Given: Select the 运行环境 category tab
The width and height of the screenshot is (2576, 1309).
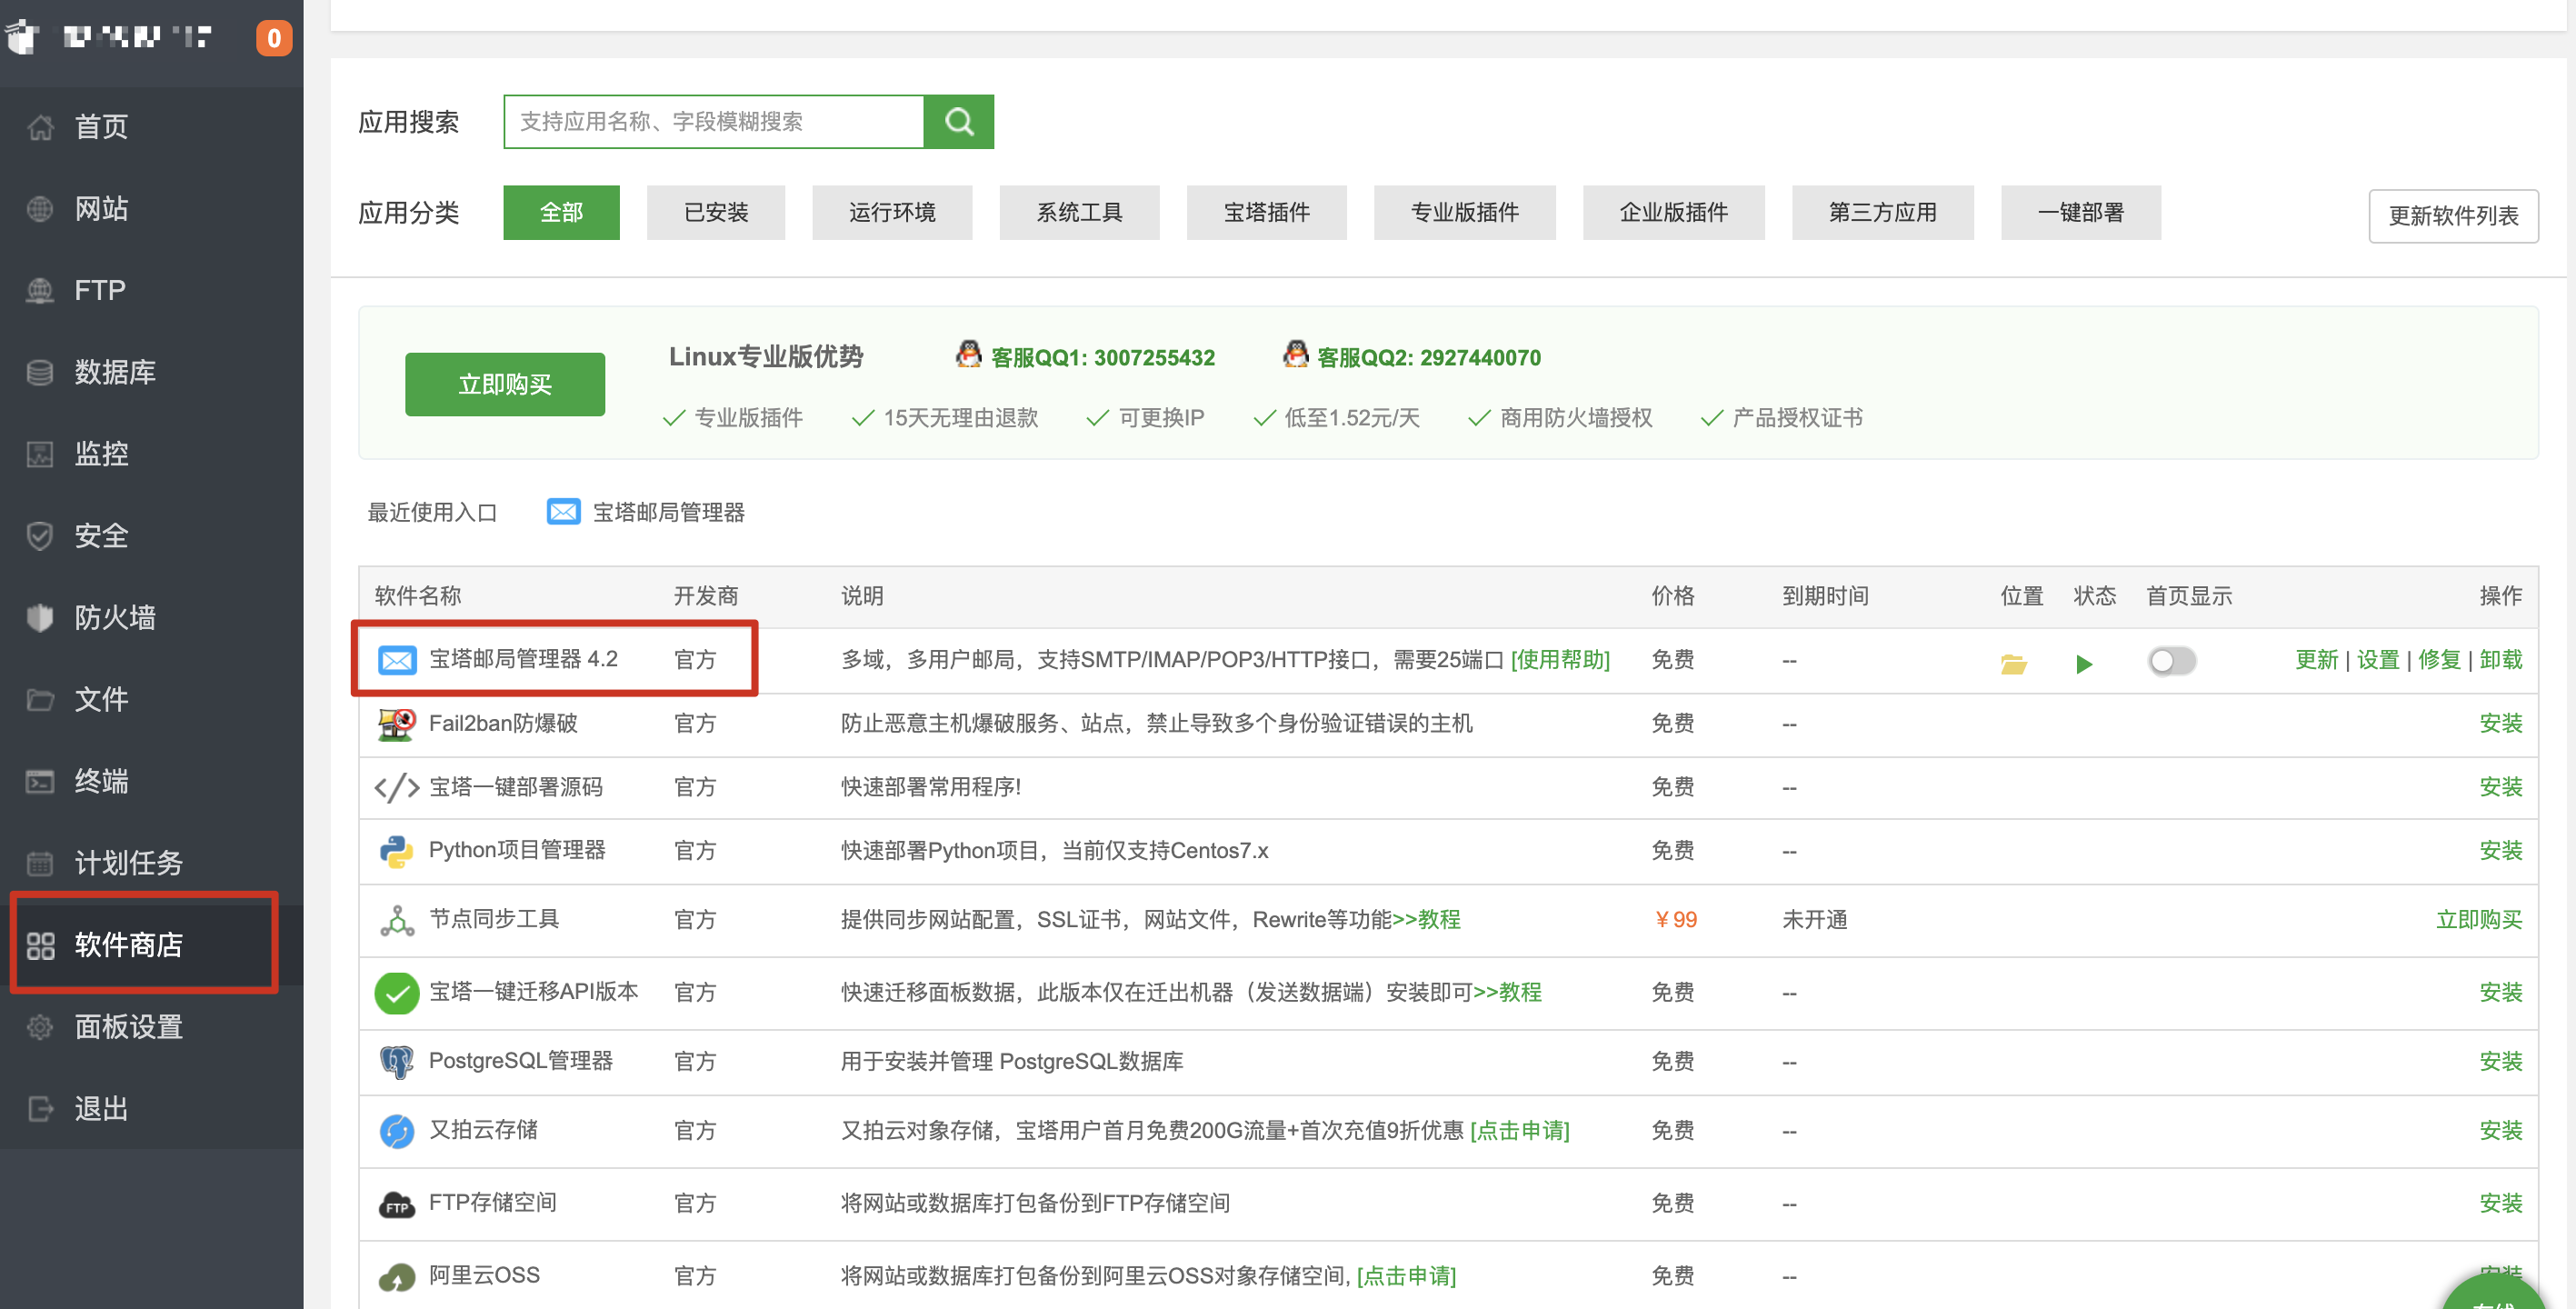Looking at the screenshot, I should point(892,212).
